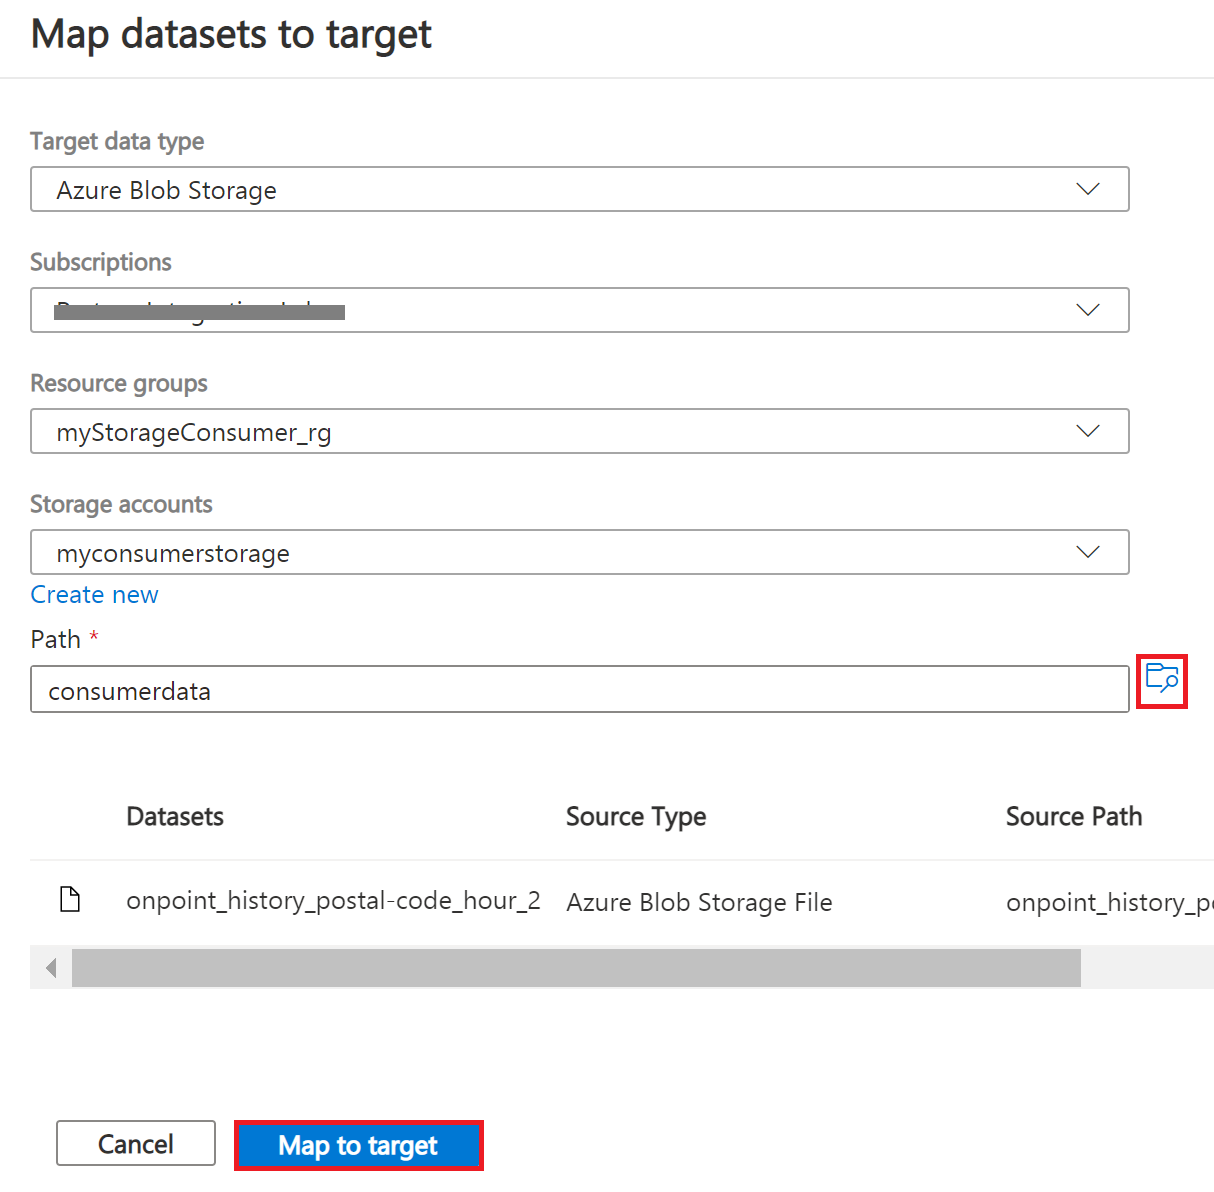This screenshot has width=1214, height=1192.
Task: Click the Map to target button
Action: [358, 1145]
